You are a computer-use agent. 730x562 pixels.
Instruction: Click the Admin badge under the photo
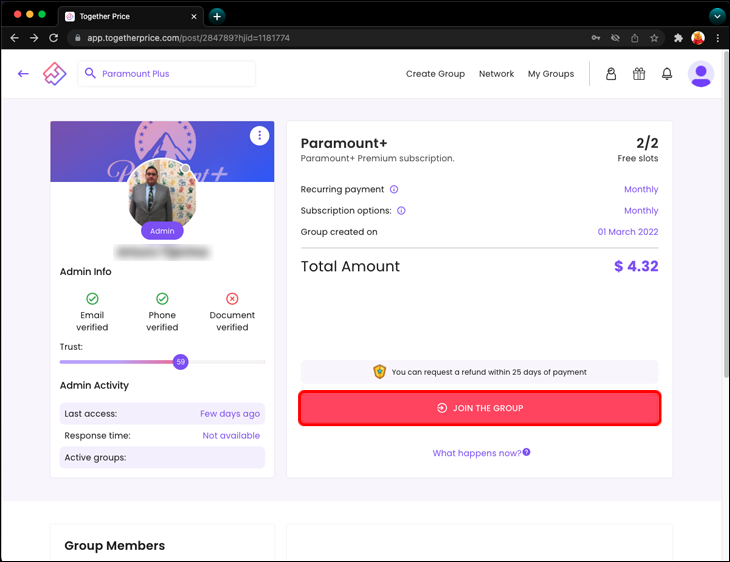162,231
